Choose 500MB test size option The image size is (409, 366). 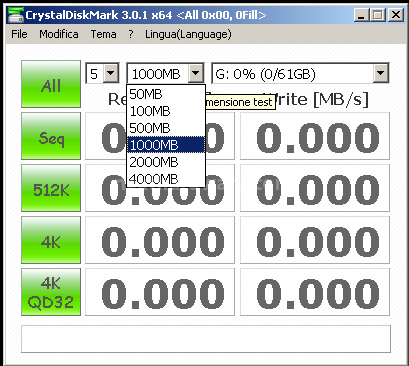166,128
